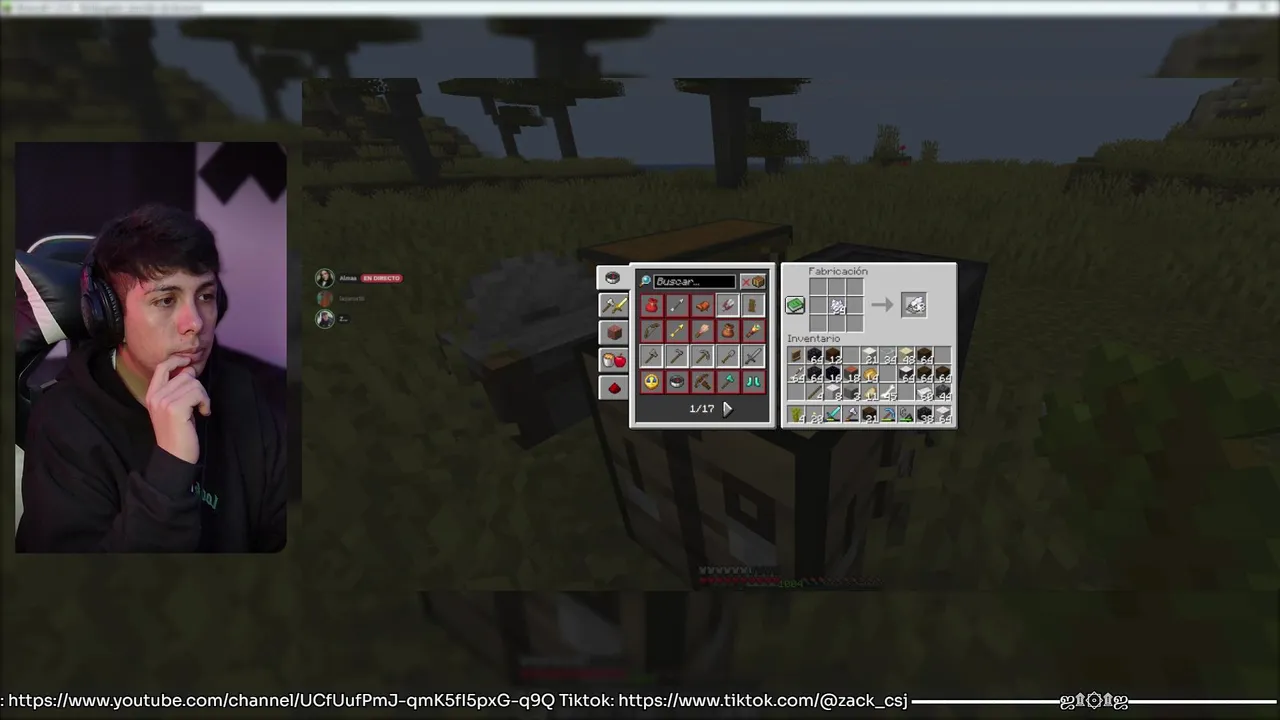Take the crafted item from output slot

point(914,305)
